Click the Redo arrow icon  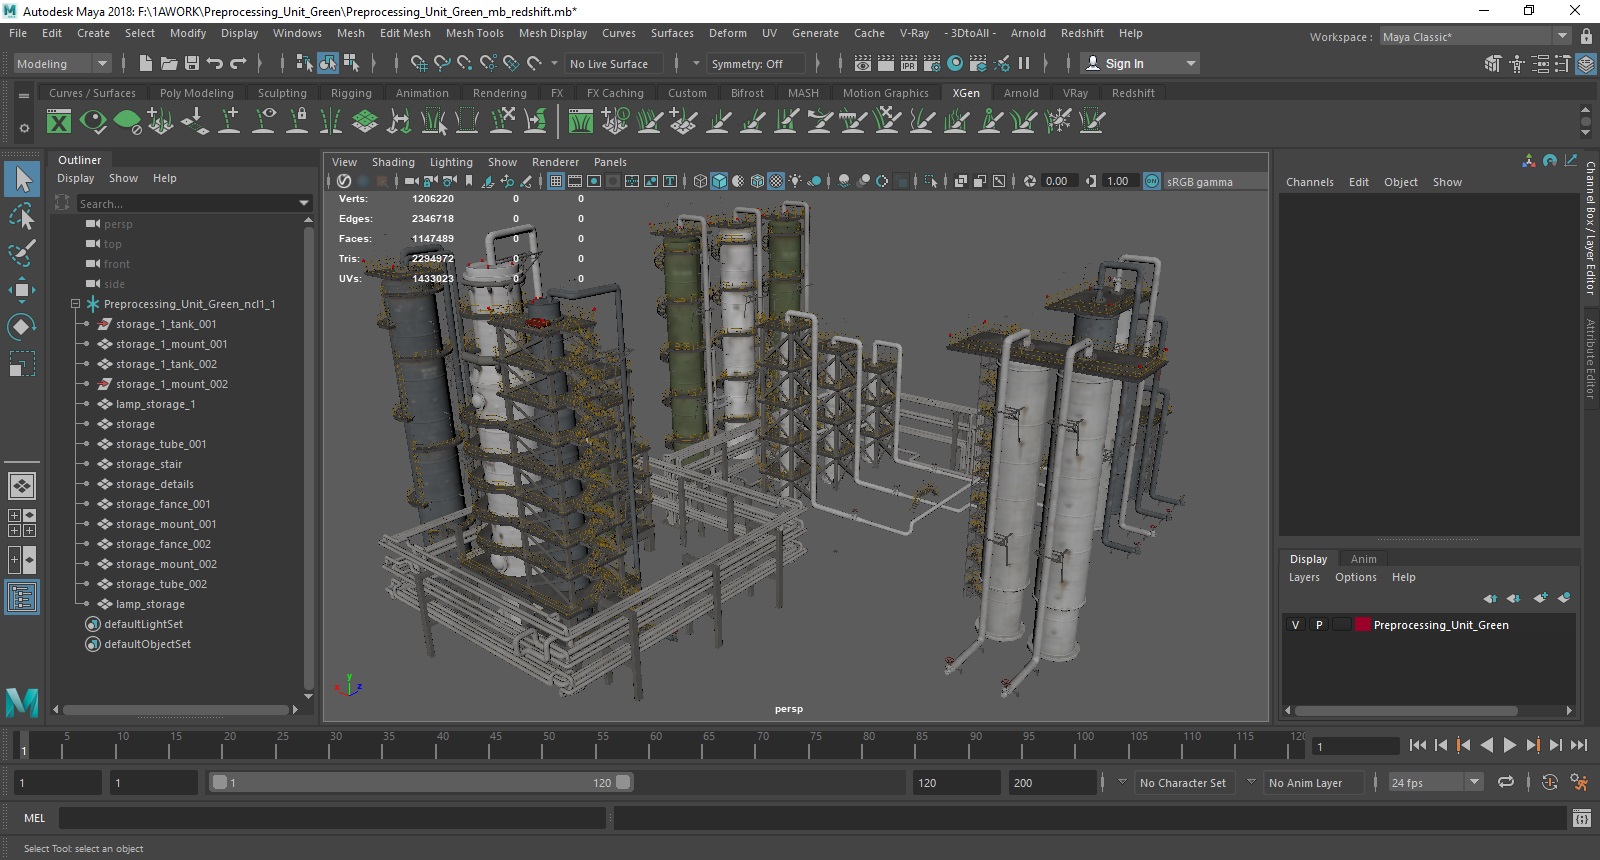click(238, 63)
